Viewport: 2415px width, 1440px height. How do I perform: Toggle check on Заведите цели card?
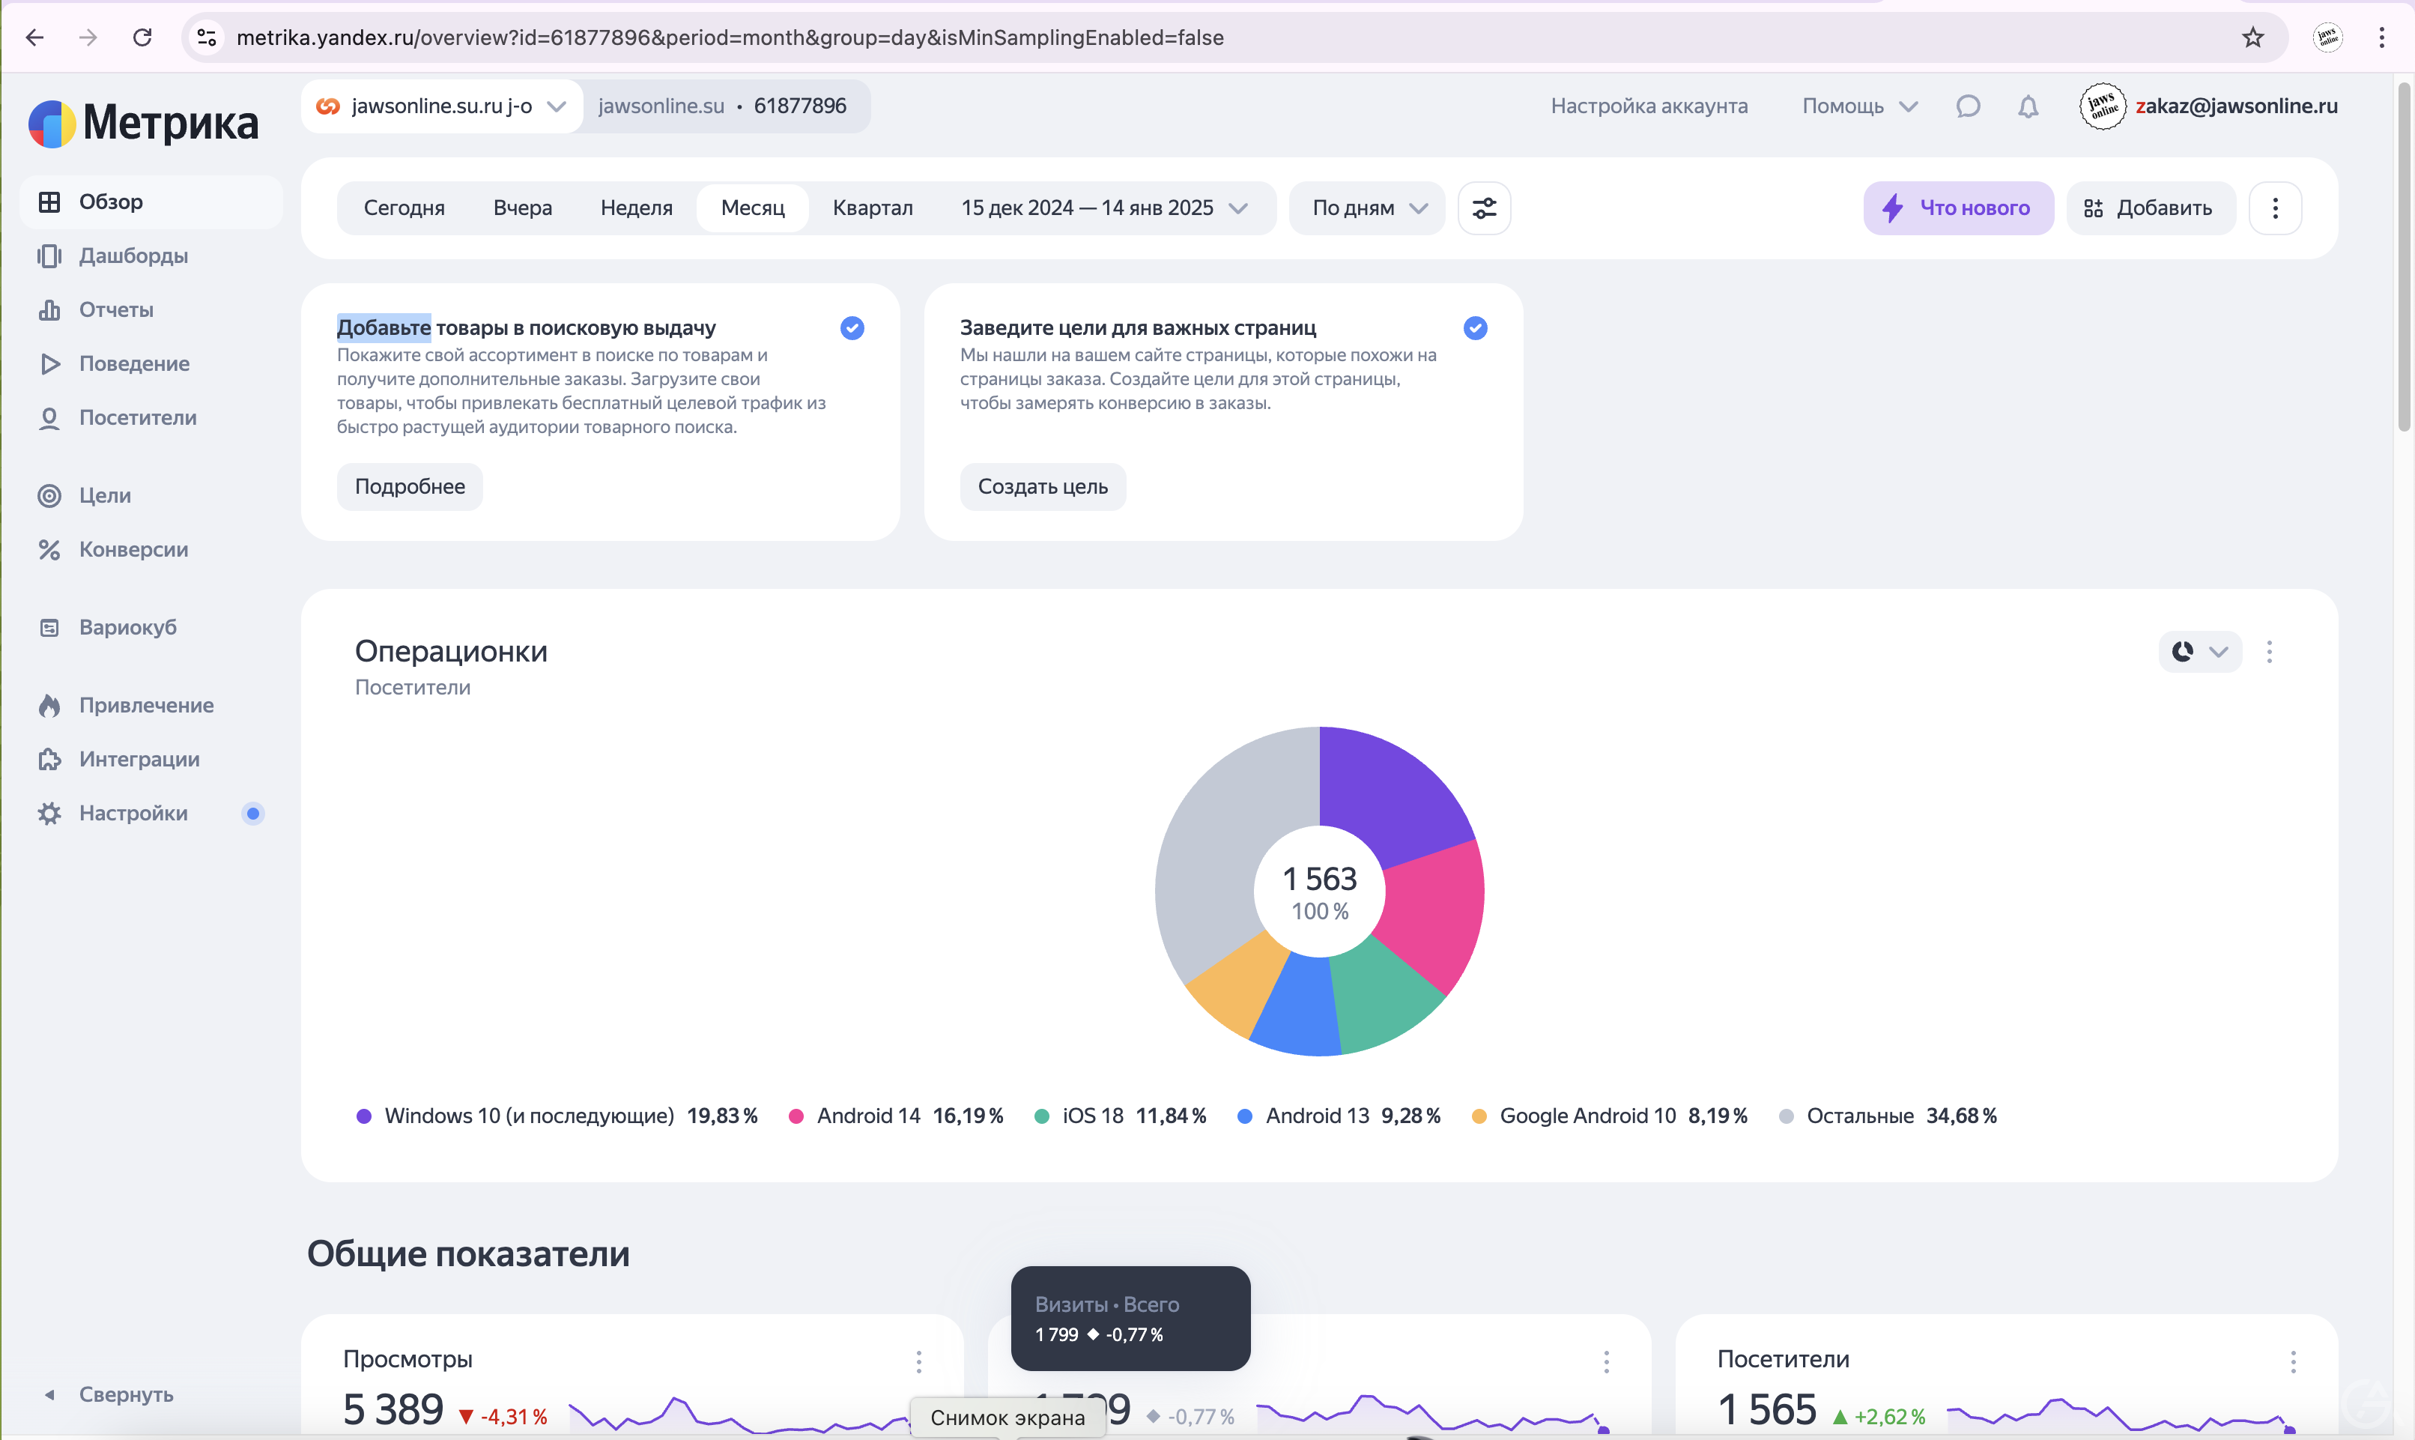click(x=1475, y=328)
